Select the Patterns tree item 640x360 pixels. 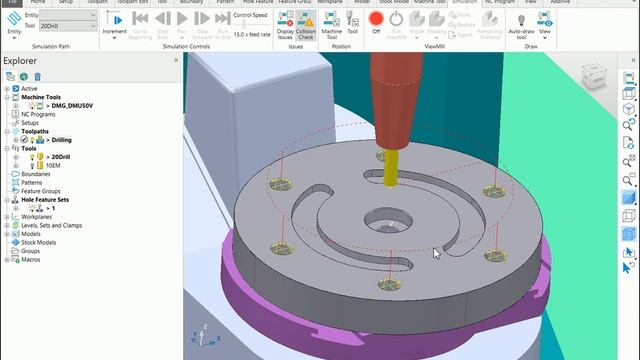[x=31, y=183]
